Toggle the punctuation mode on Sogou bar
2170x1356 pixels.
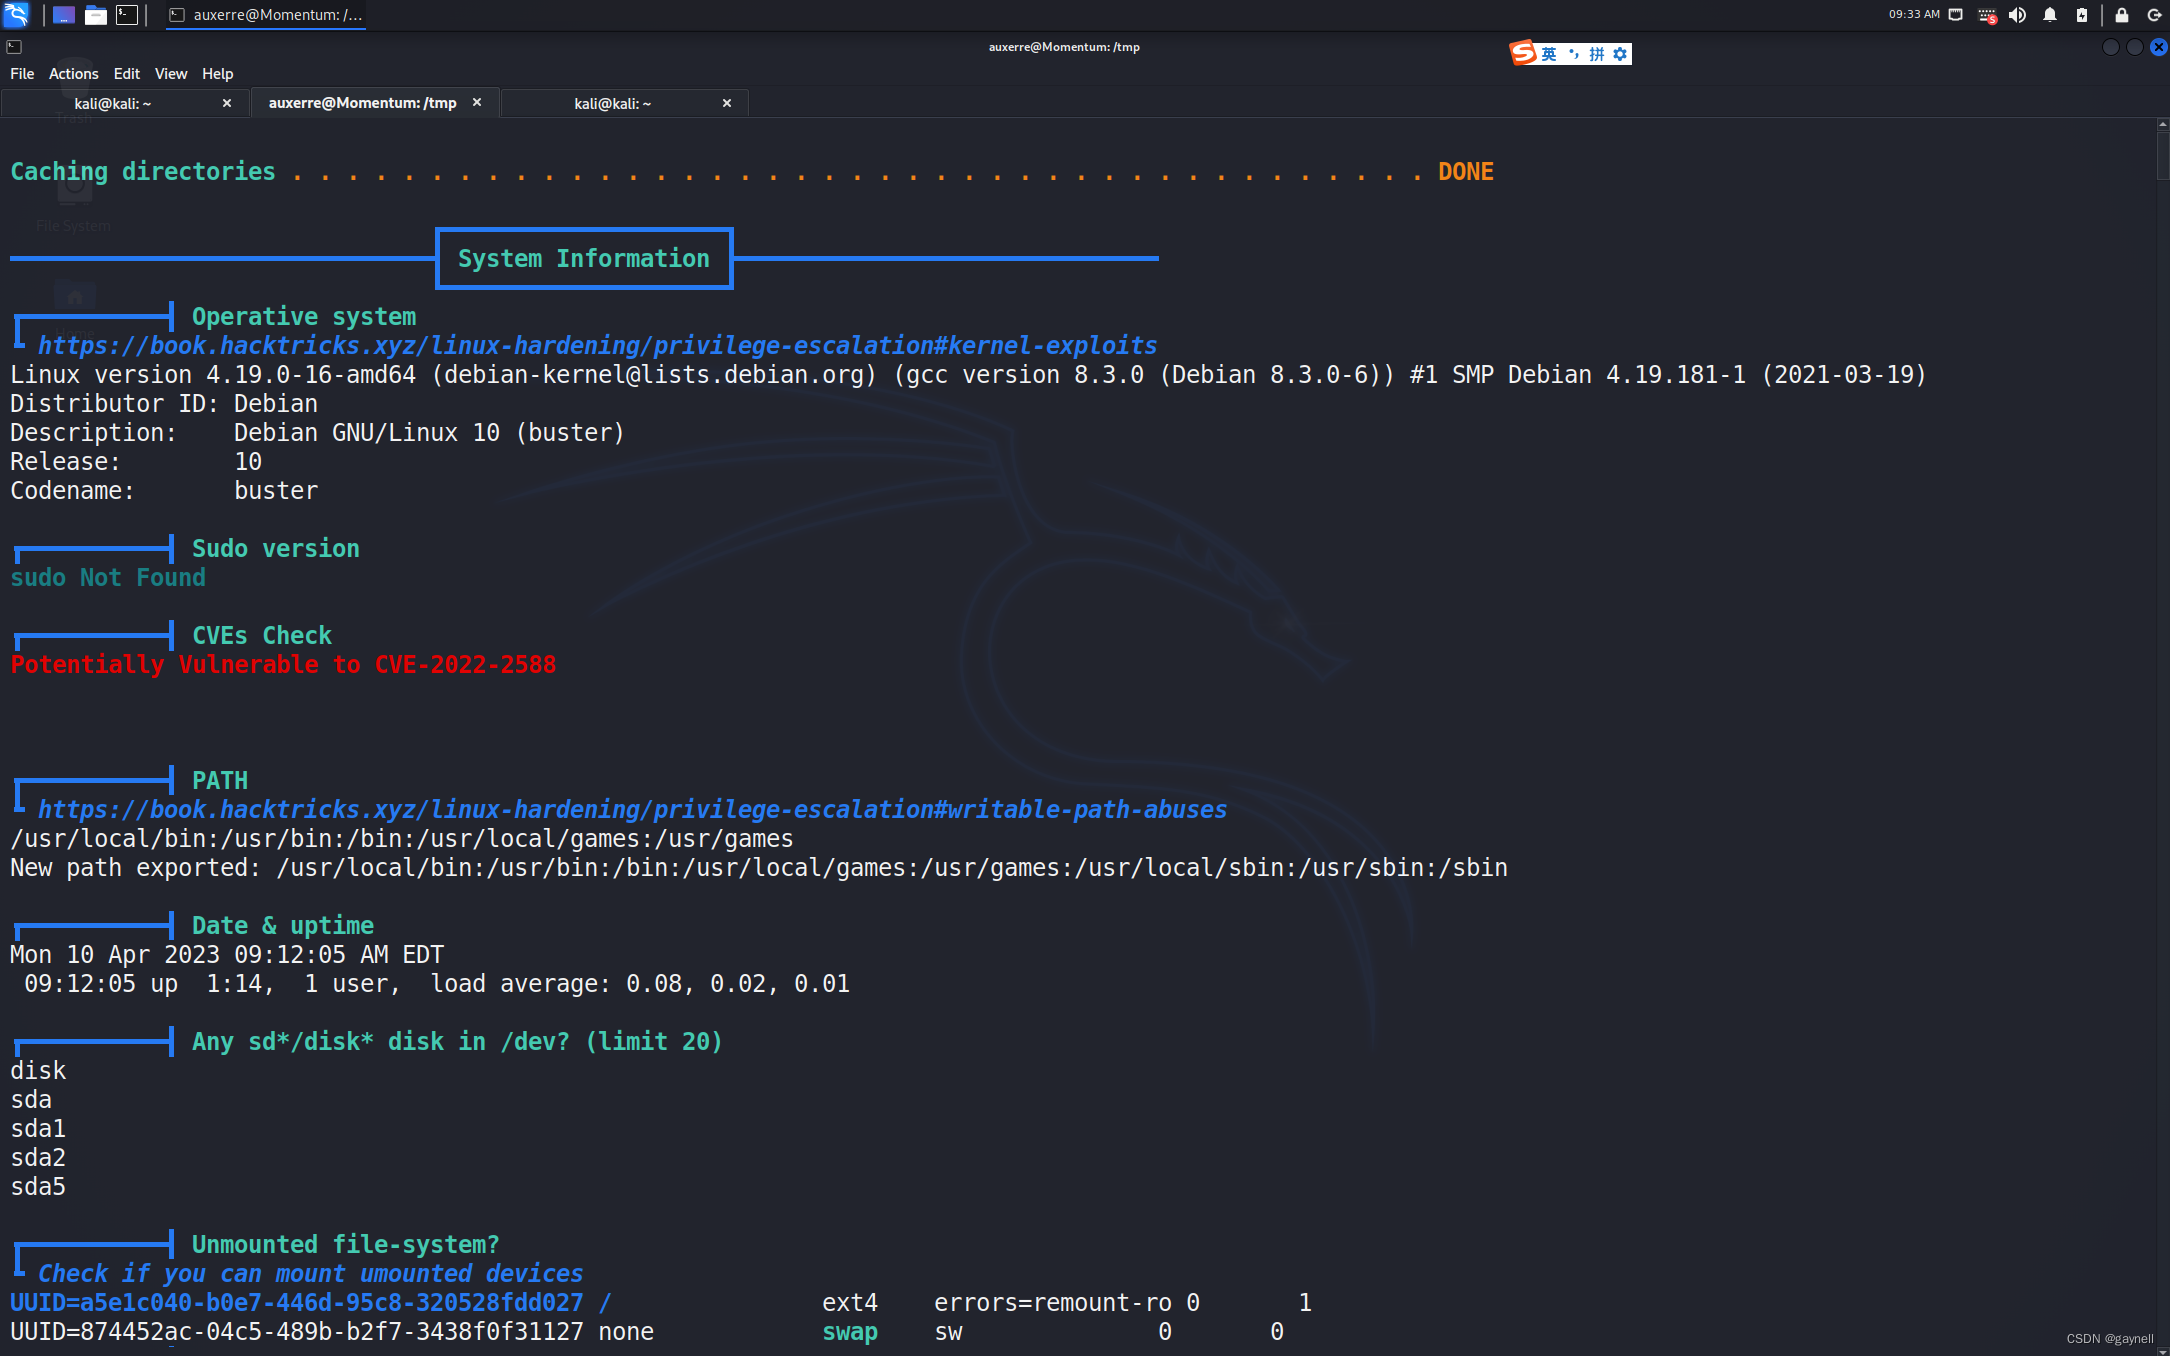1573,54
